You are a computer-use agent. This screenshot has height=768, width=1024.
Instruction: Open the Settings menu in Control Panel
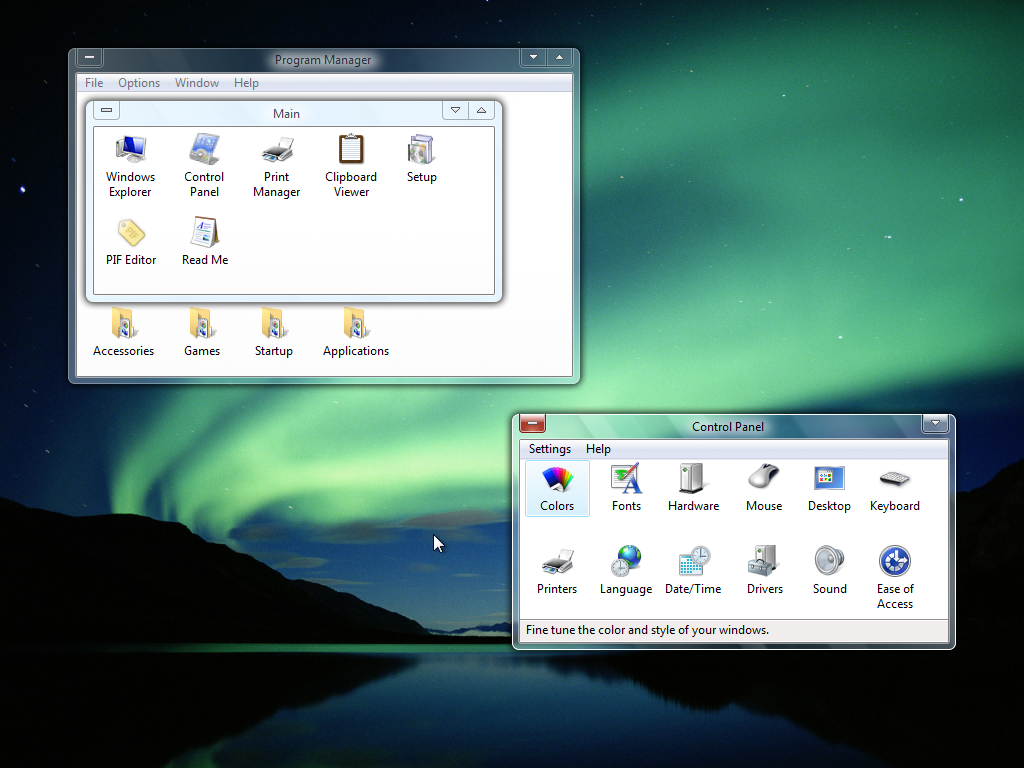(549, 448)
